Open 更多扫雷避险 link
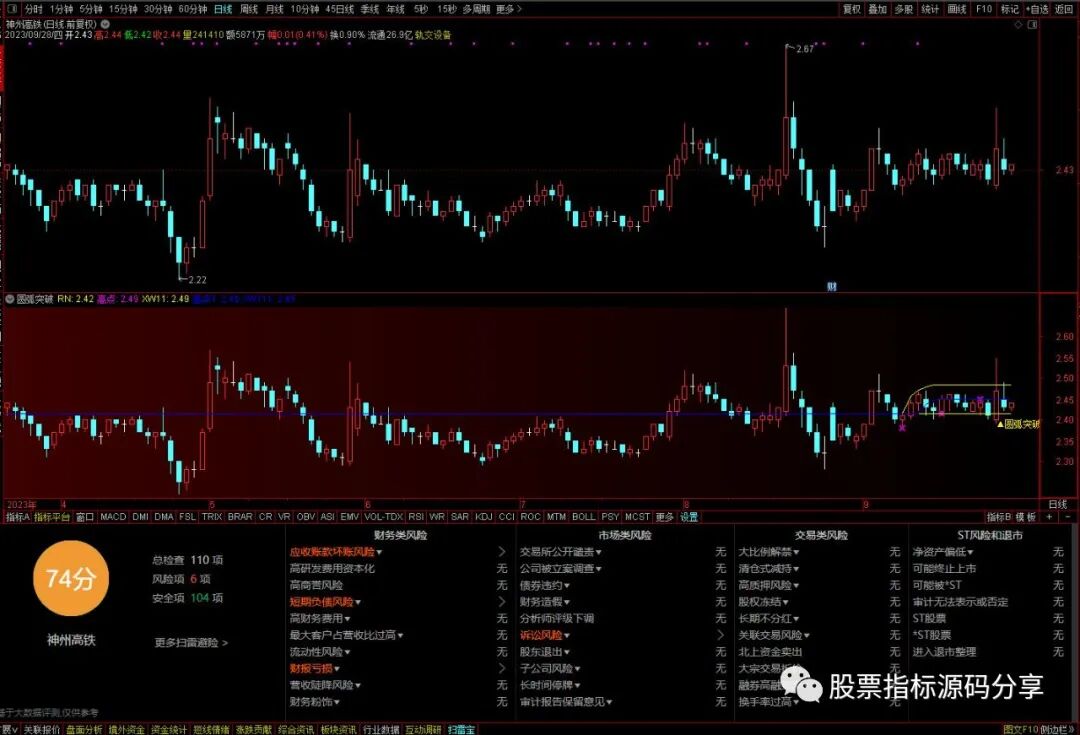The height and width of the screenshot is (735, 1080). pyautogui.click(x=191, y=643)
